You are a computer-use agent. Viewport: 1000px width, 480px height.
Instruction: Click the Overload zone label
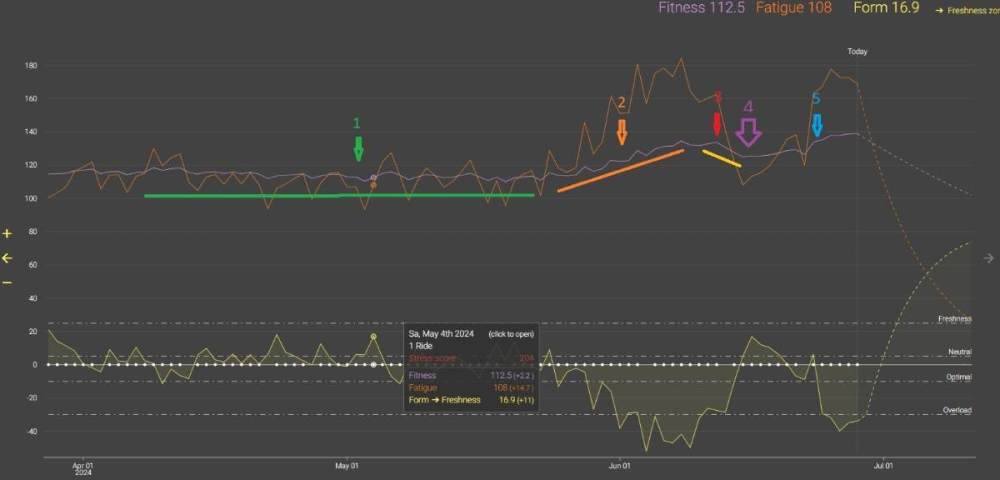955,410
